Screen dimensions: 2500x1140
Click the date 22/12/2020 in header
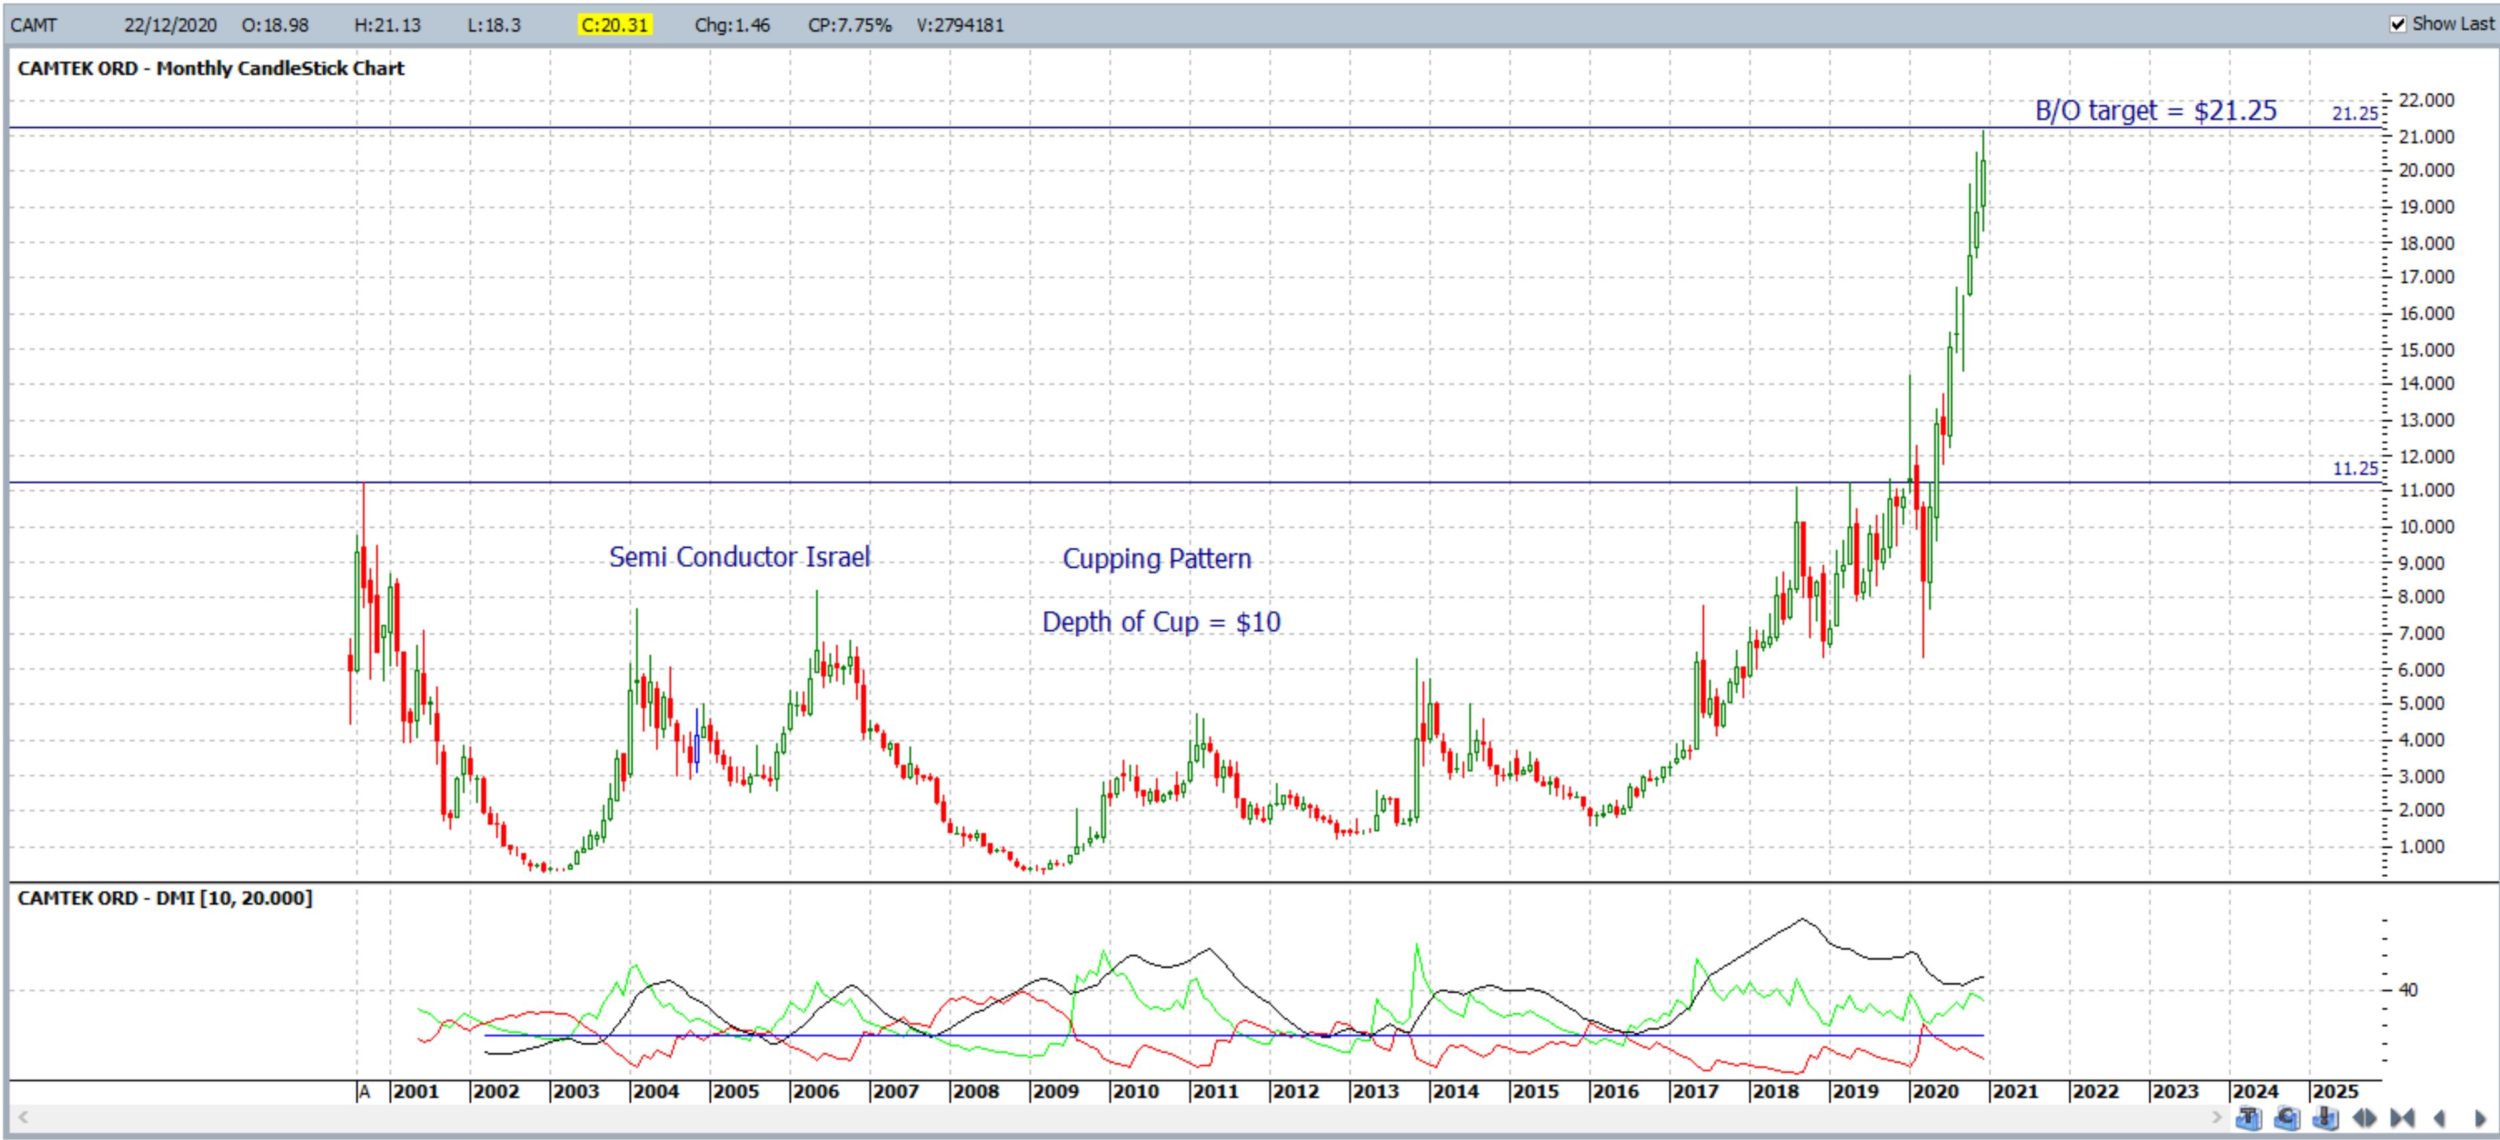tap(170, 25)
